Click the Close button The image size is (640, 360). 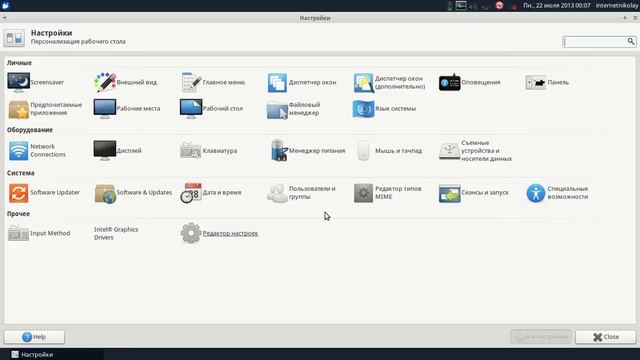(x=605, y=337)
